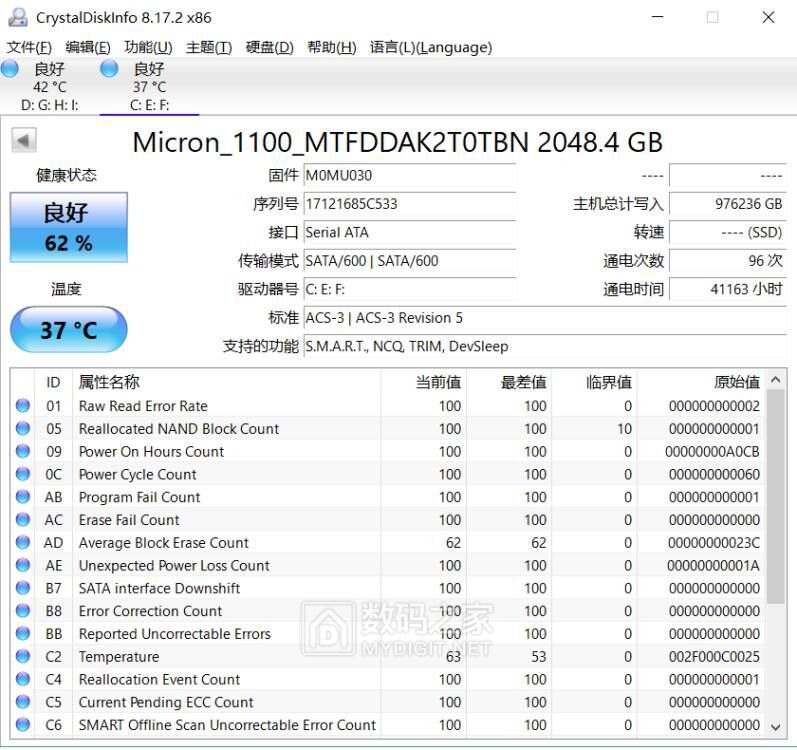This screenshot has height=750, width=797.
Task: Select the Unexpected Power Loss Count text
Action: click(174, 566)
